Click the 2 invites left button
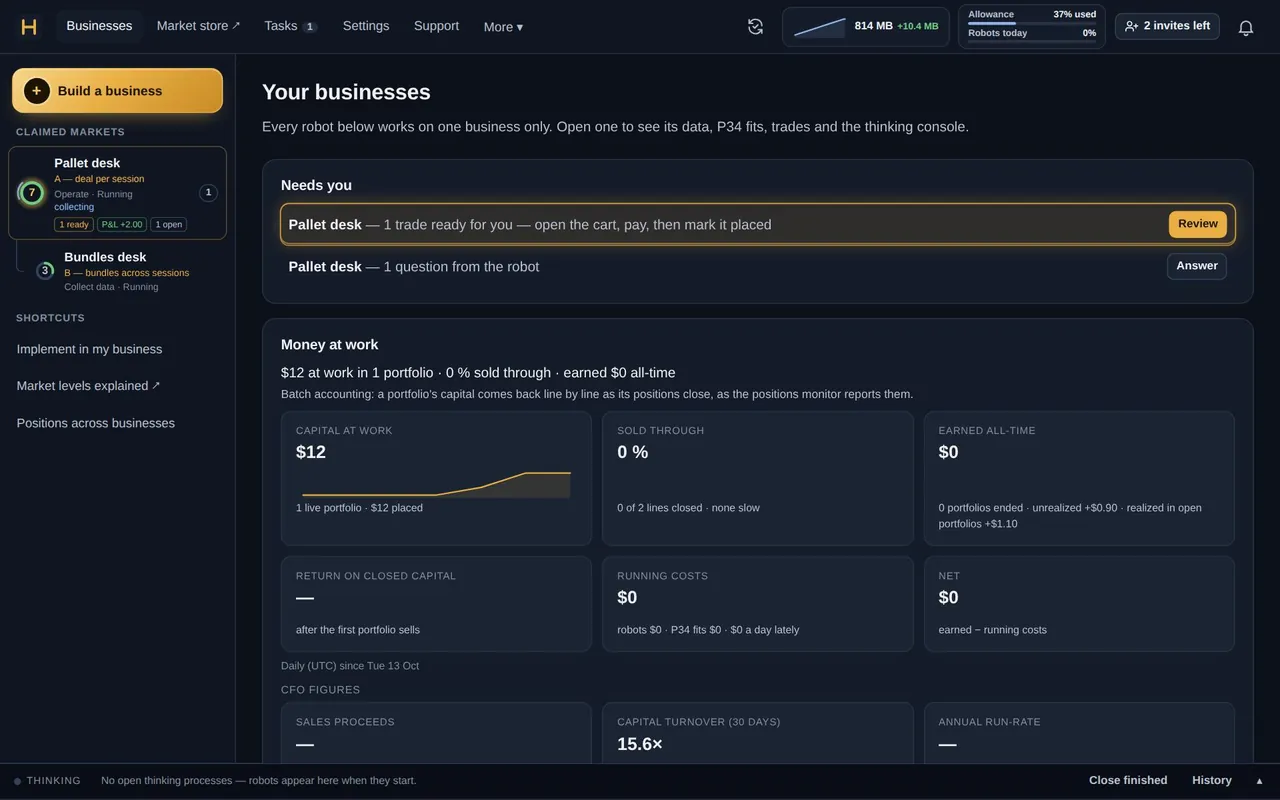This screenshot has width=1280, height=800. (x=1167, y=26)
